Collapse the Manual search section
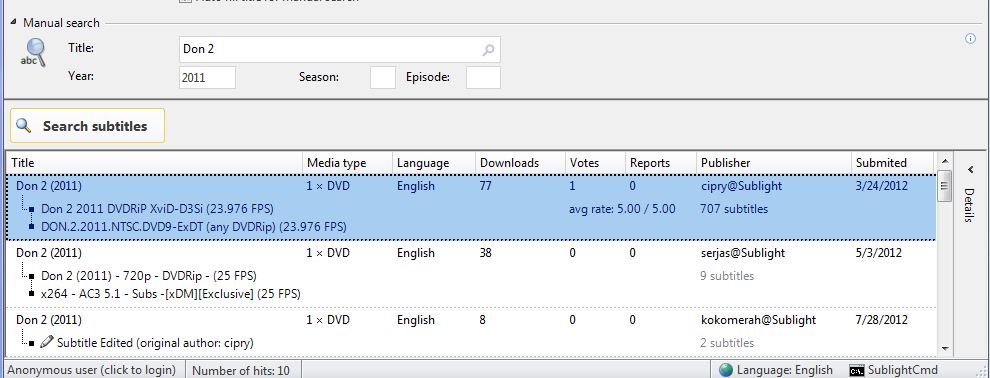Screen dimensions: 990x378 pyautogui.click(x=13, y=22)
